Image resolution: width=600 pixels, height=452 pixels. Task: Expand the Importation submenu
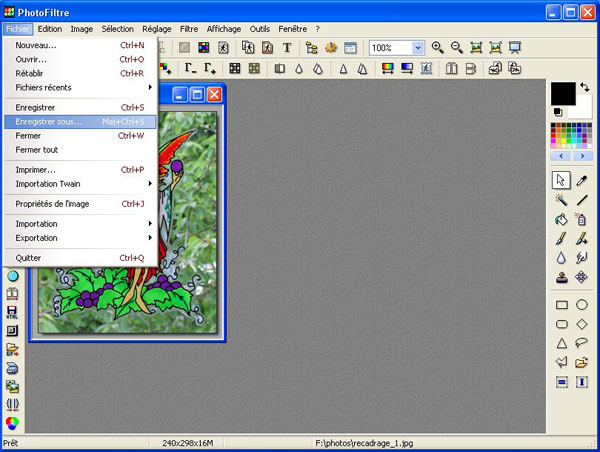pos(80,224)
